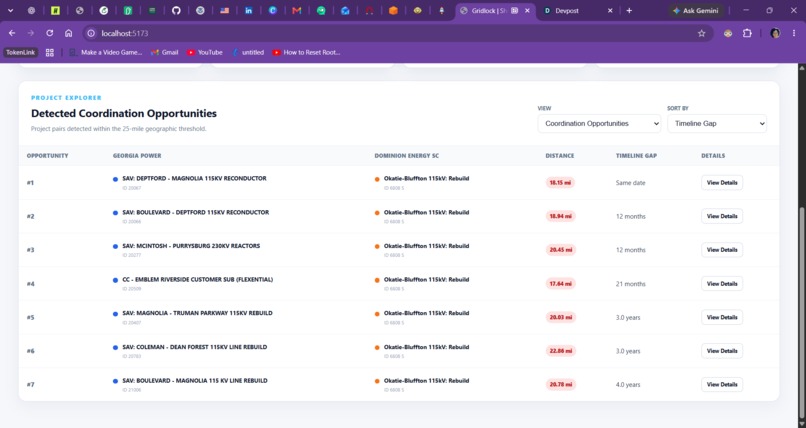Switch to the Devpost tab

577,10
